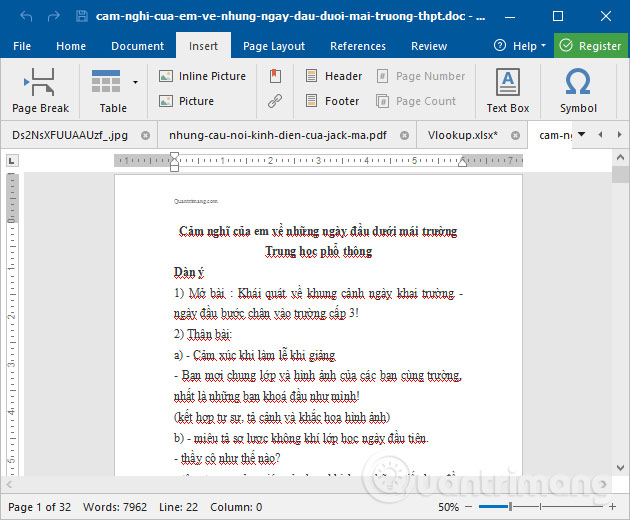Insert an Inline Picture
This screenshot has width=630, height=520.
202,76
